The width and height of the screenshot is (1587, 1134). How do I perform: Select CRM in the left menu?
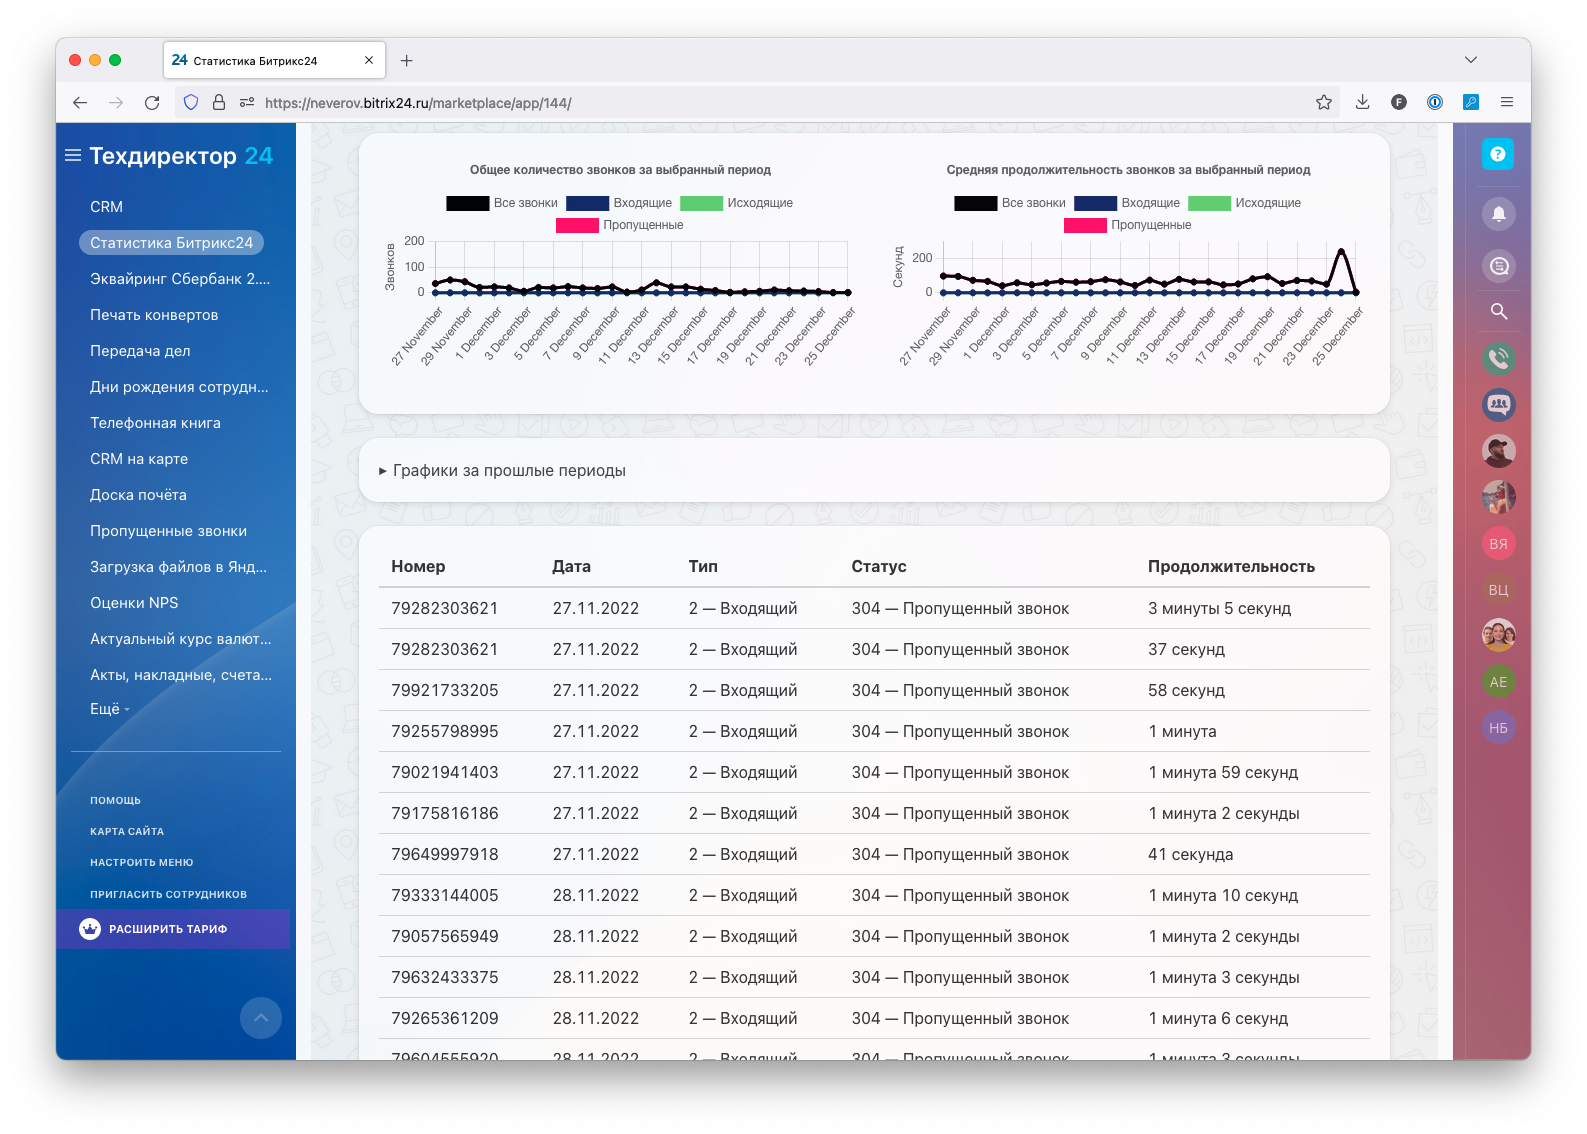106,207
